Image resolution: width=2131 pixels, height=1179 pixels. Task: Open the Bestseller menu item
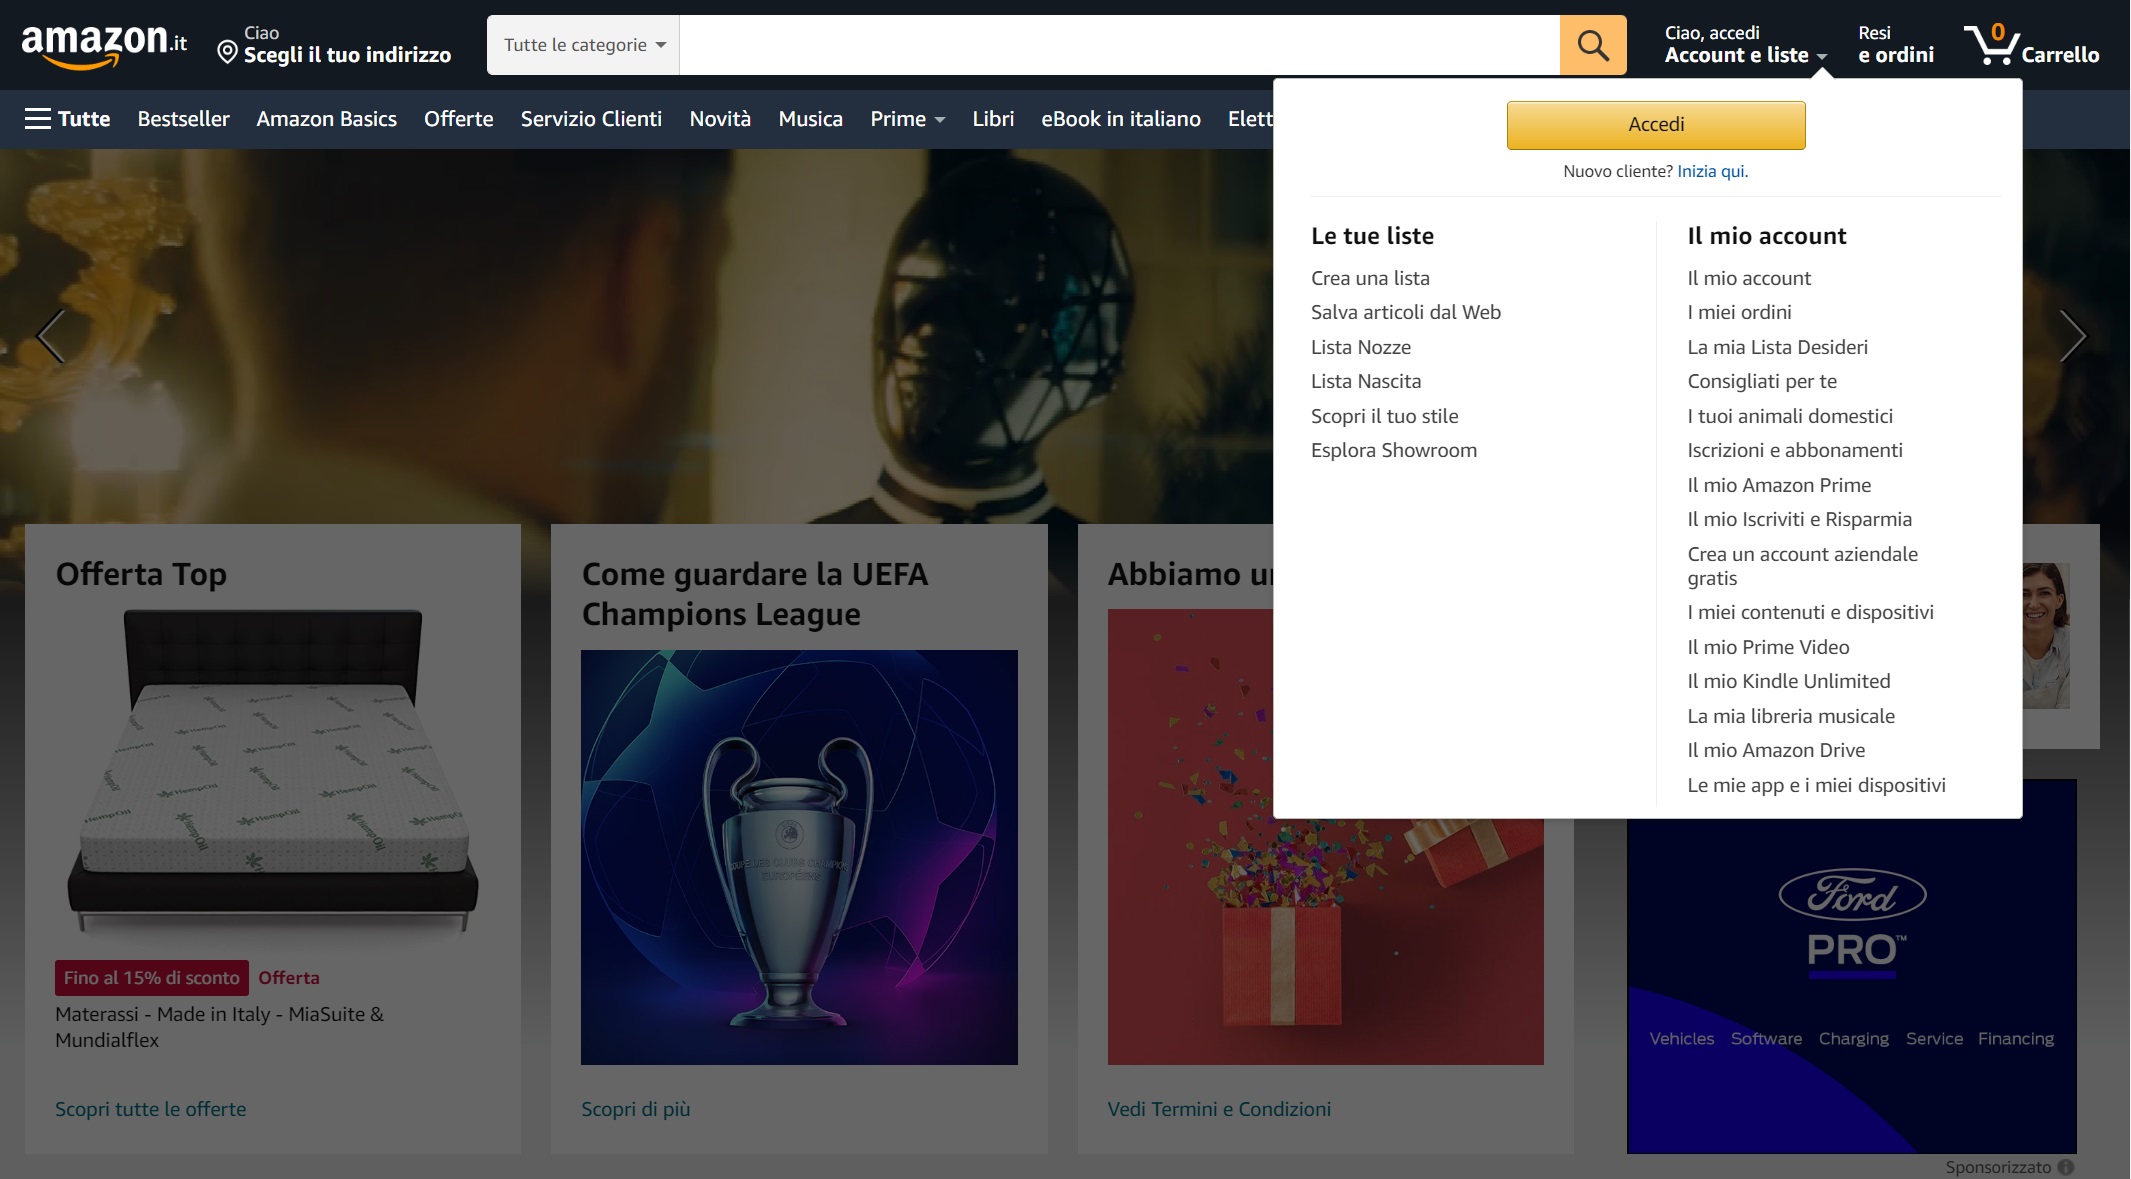pos(184,119)
